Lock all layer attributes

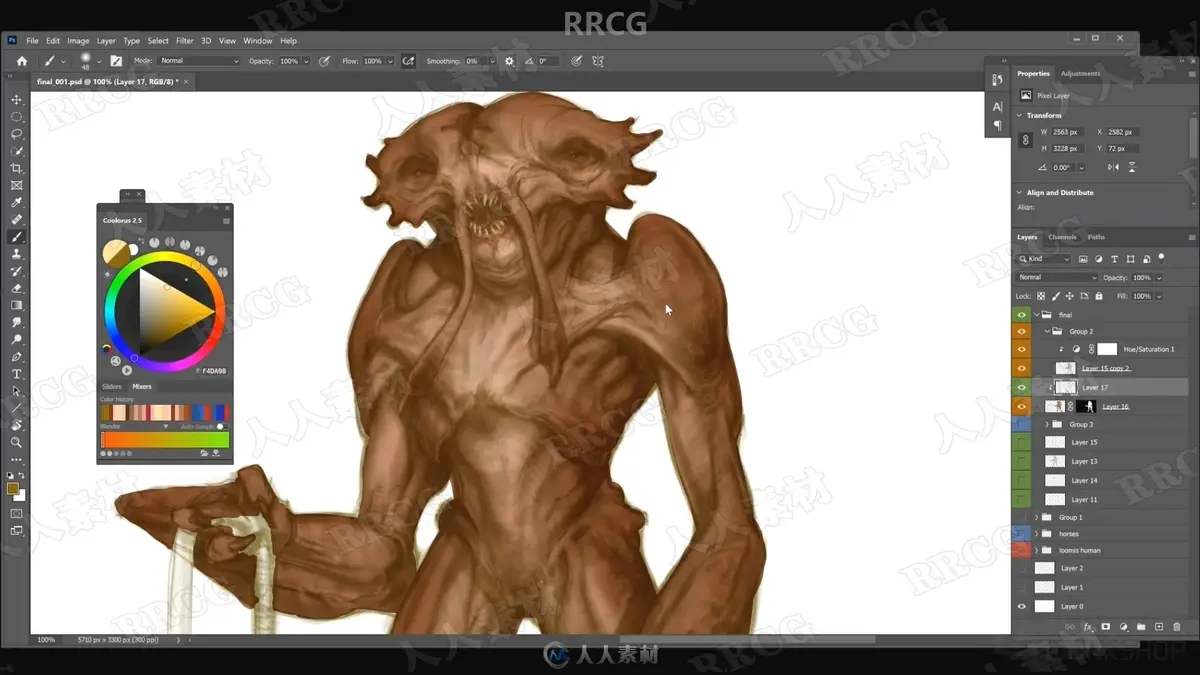(x=1099, y=296)
